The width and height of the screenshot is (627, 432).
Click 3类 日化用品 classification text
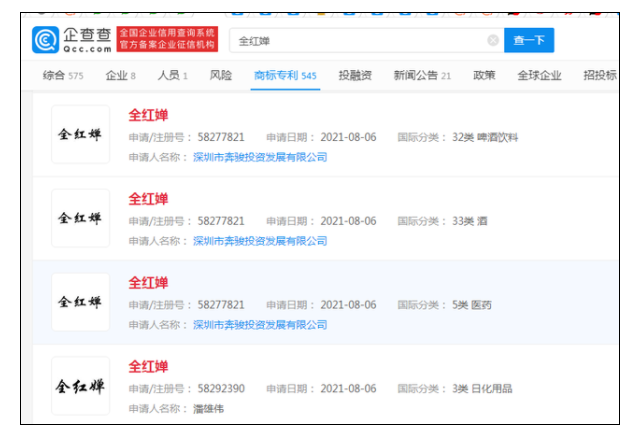pyautogui.click(x=482, y=388)
